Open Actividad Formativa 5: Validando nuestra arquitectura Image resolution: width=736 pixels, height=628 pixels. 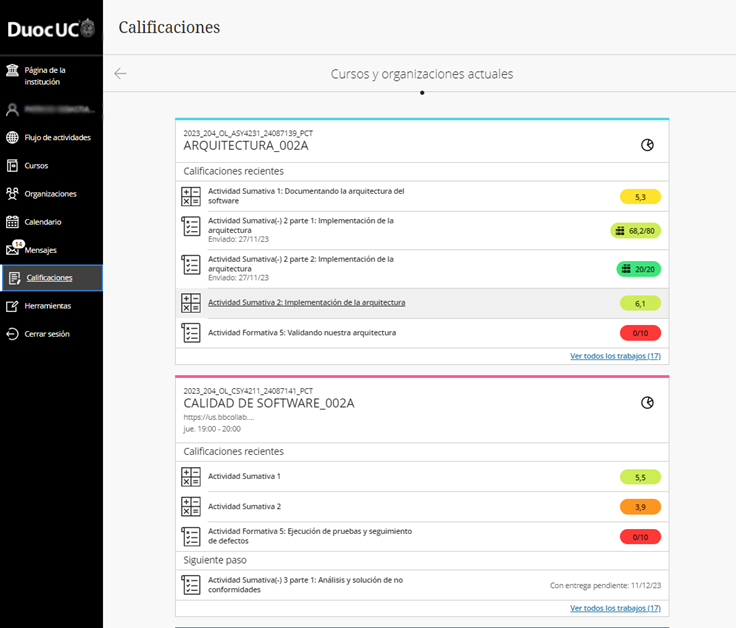[x=302, y=333]
